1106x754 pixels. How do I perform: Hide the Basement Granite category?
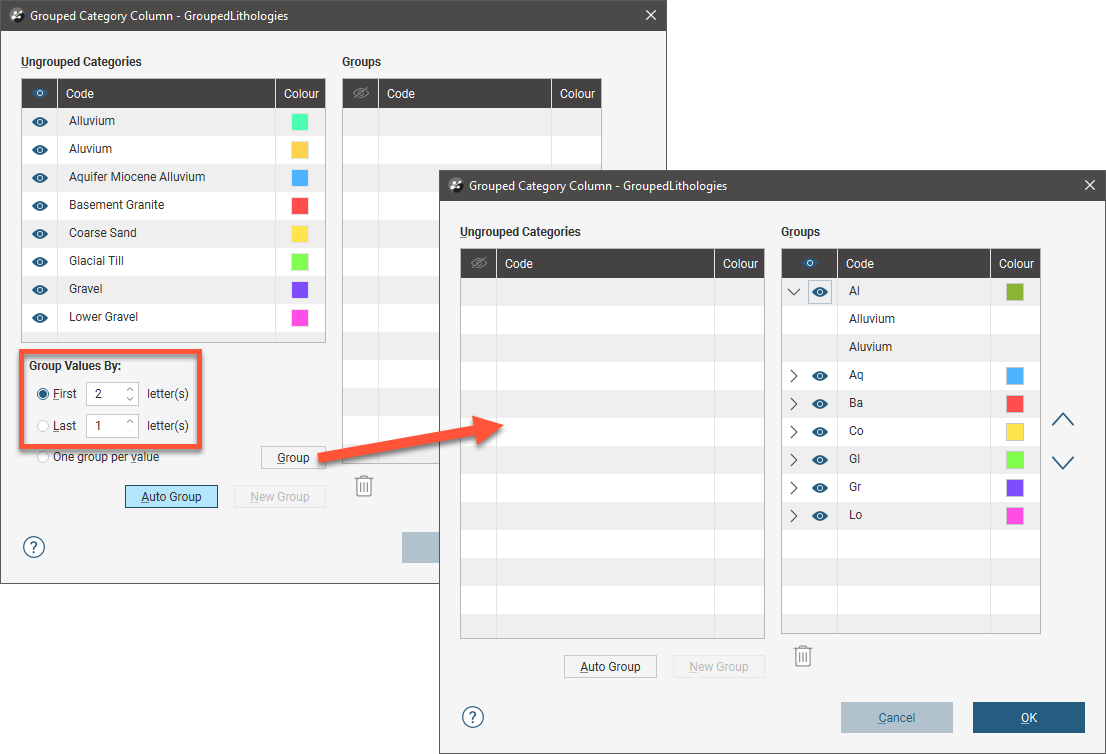click(40, 205)
